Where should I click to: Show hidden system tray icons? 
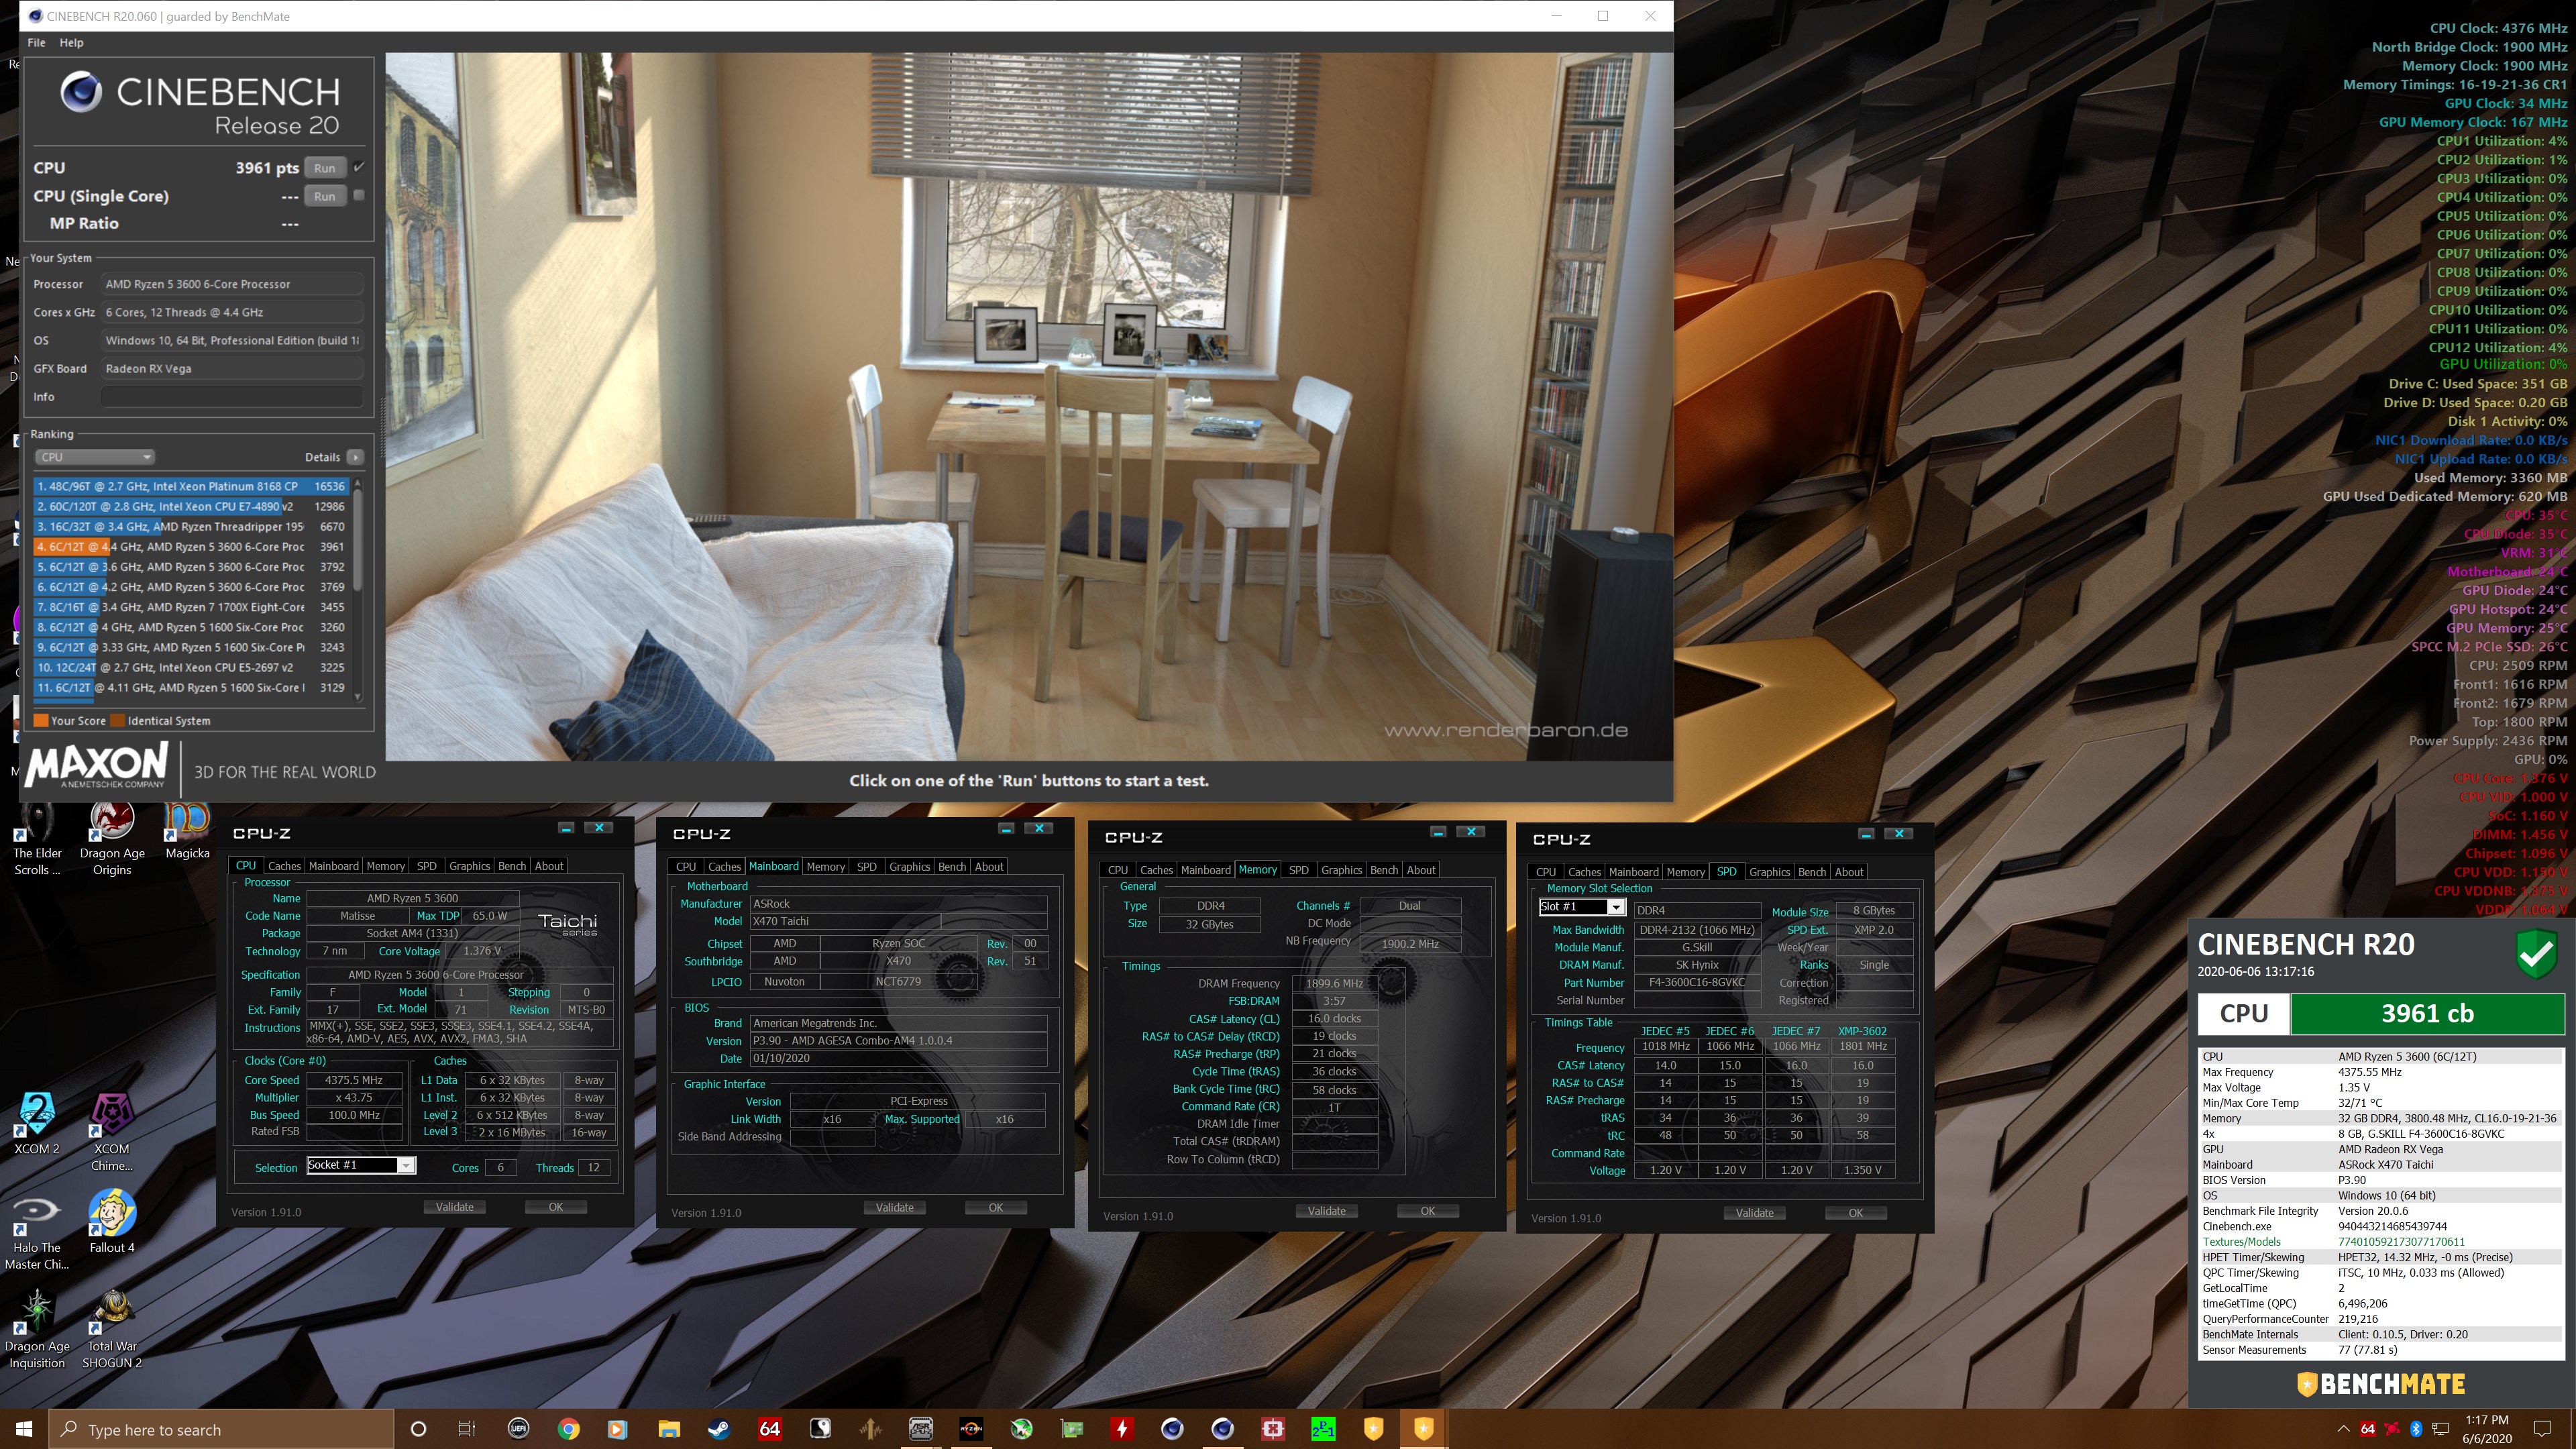[x=2343, y=1429]
